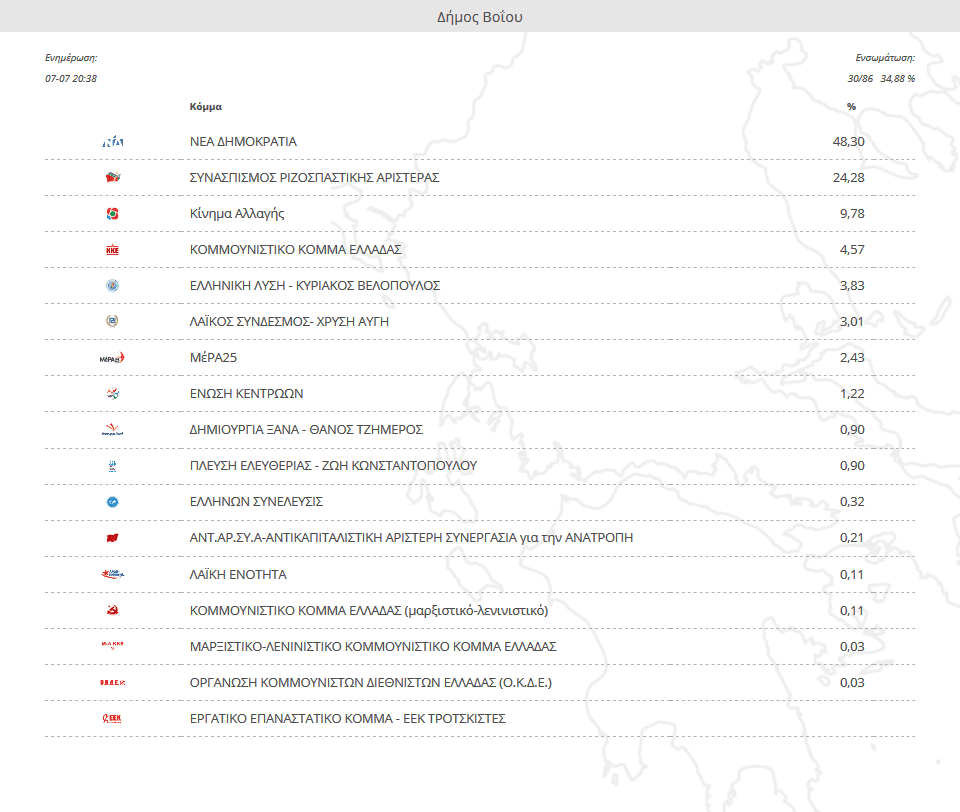Select the ΕΛΛΗΝΩΝ ΣΥΝΕΛΕΥΣΙΣ party name
The width and height of the screenshot is (960, 812).
click(x=256, y=502)
